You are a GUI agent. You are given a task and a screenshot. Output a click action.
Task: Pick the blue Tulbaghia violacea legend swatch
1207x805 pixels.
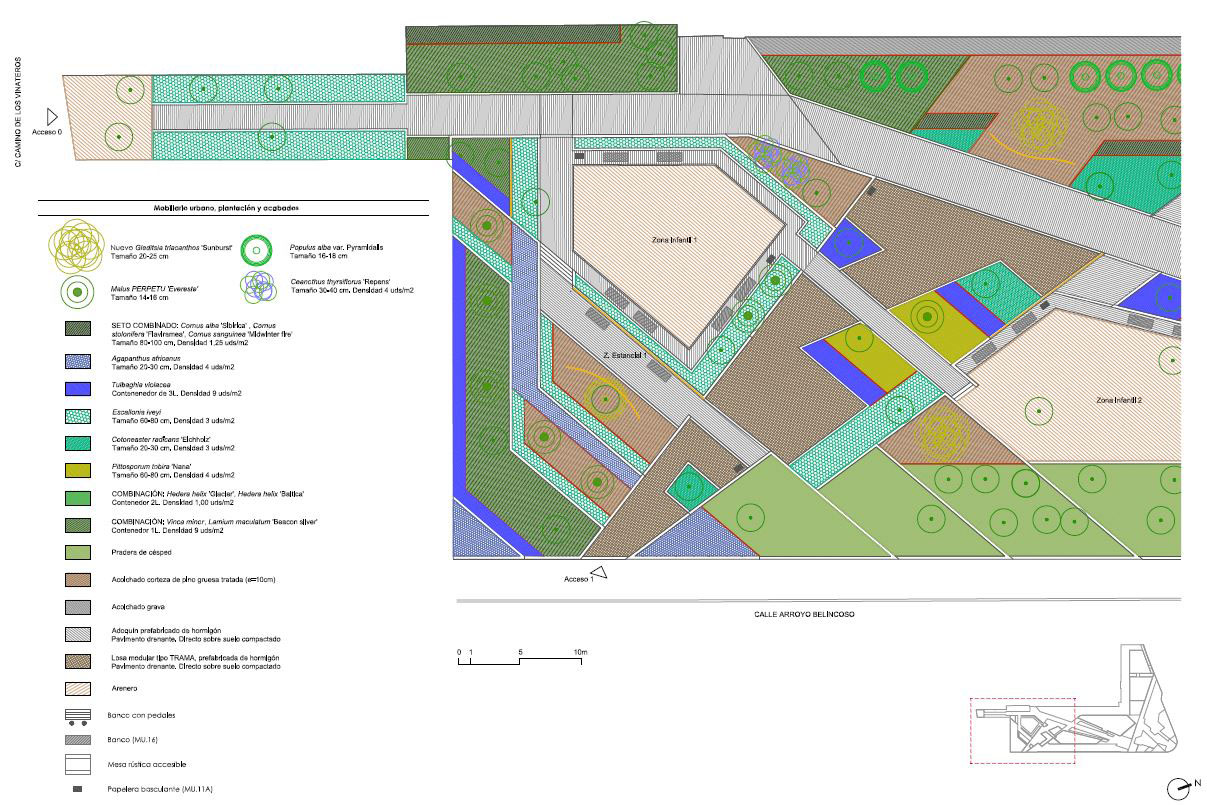tap(78, 388)
